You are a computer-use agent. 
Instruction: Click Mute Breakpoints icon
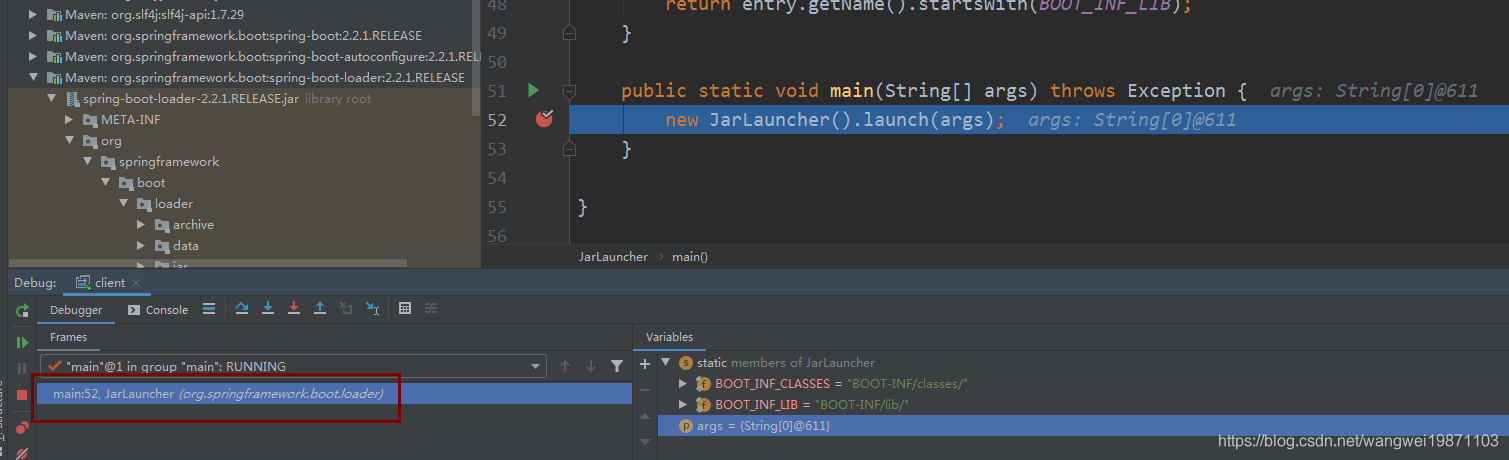22,452
